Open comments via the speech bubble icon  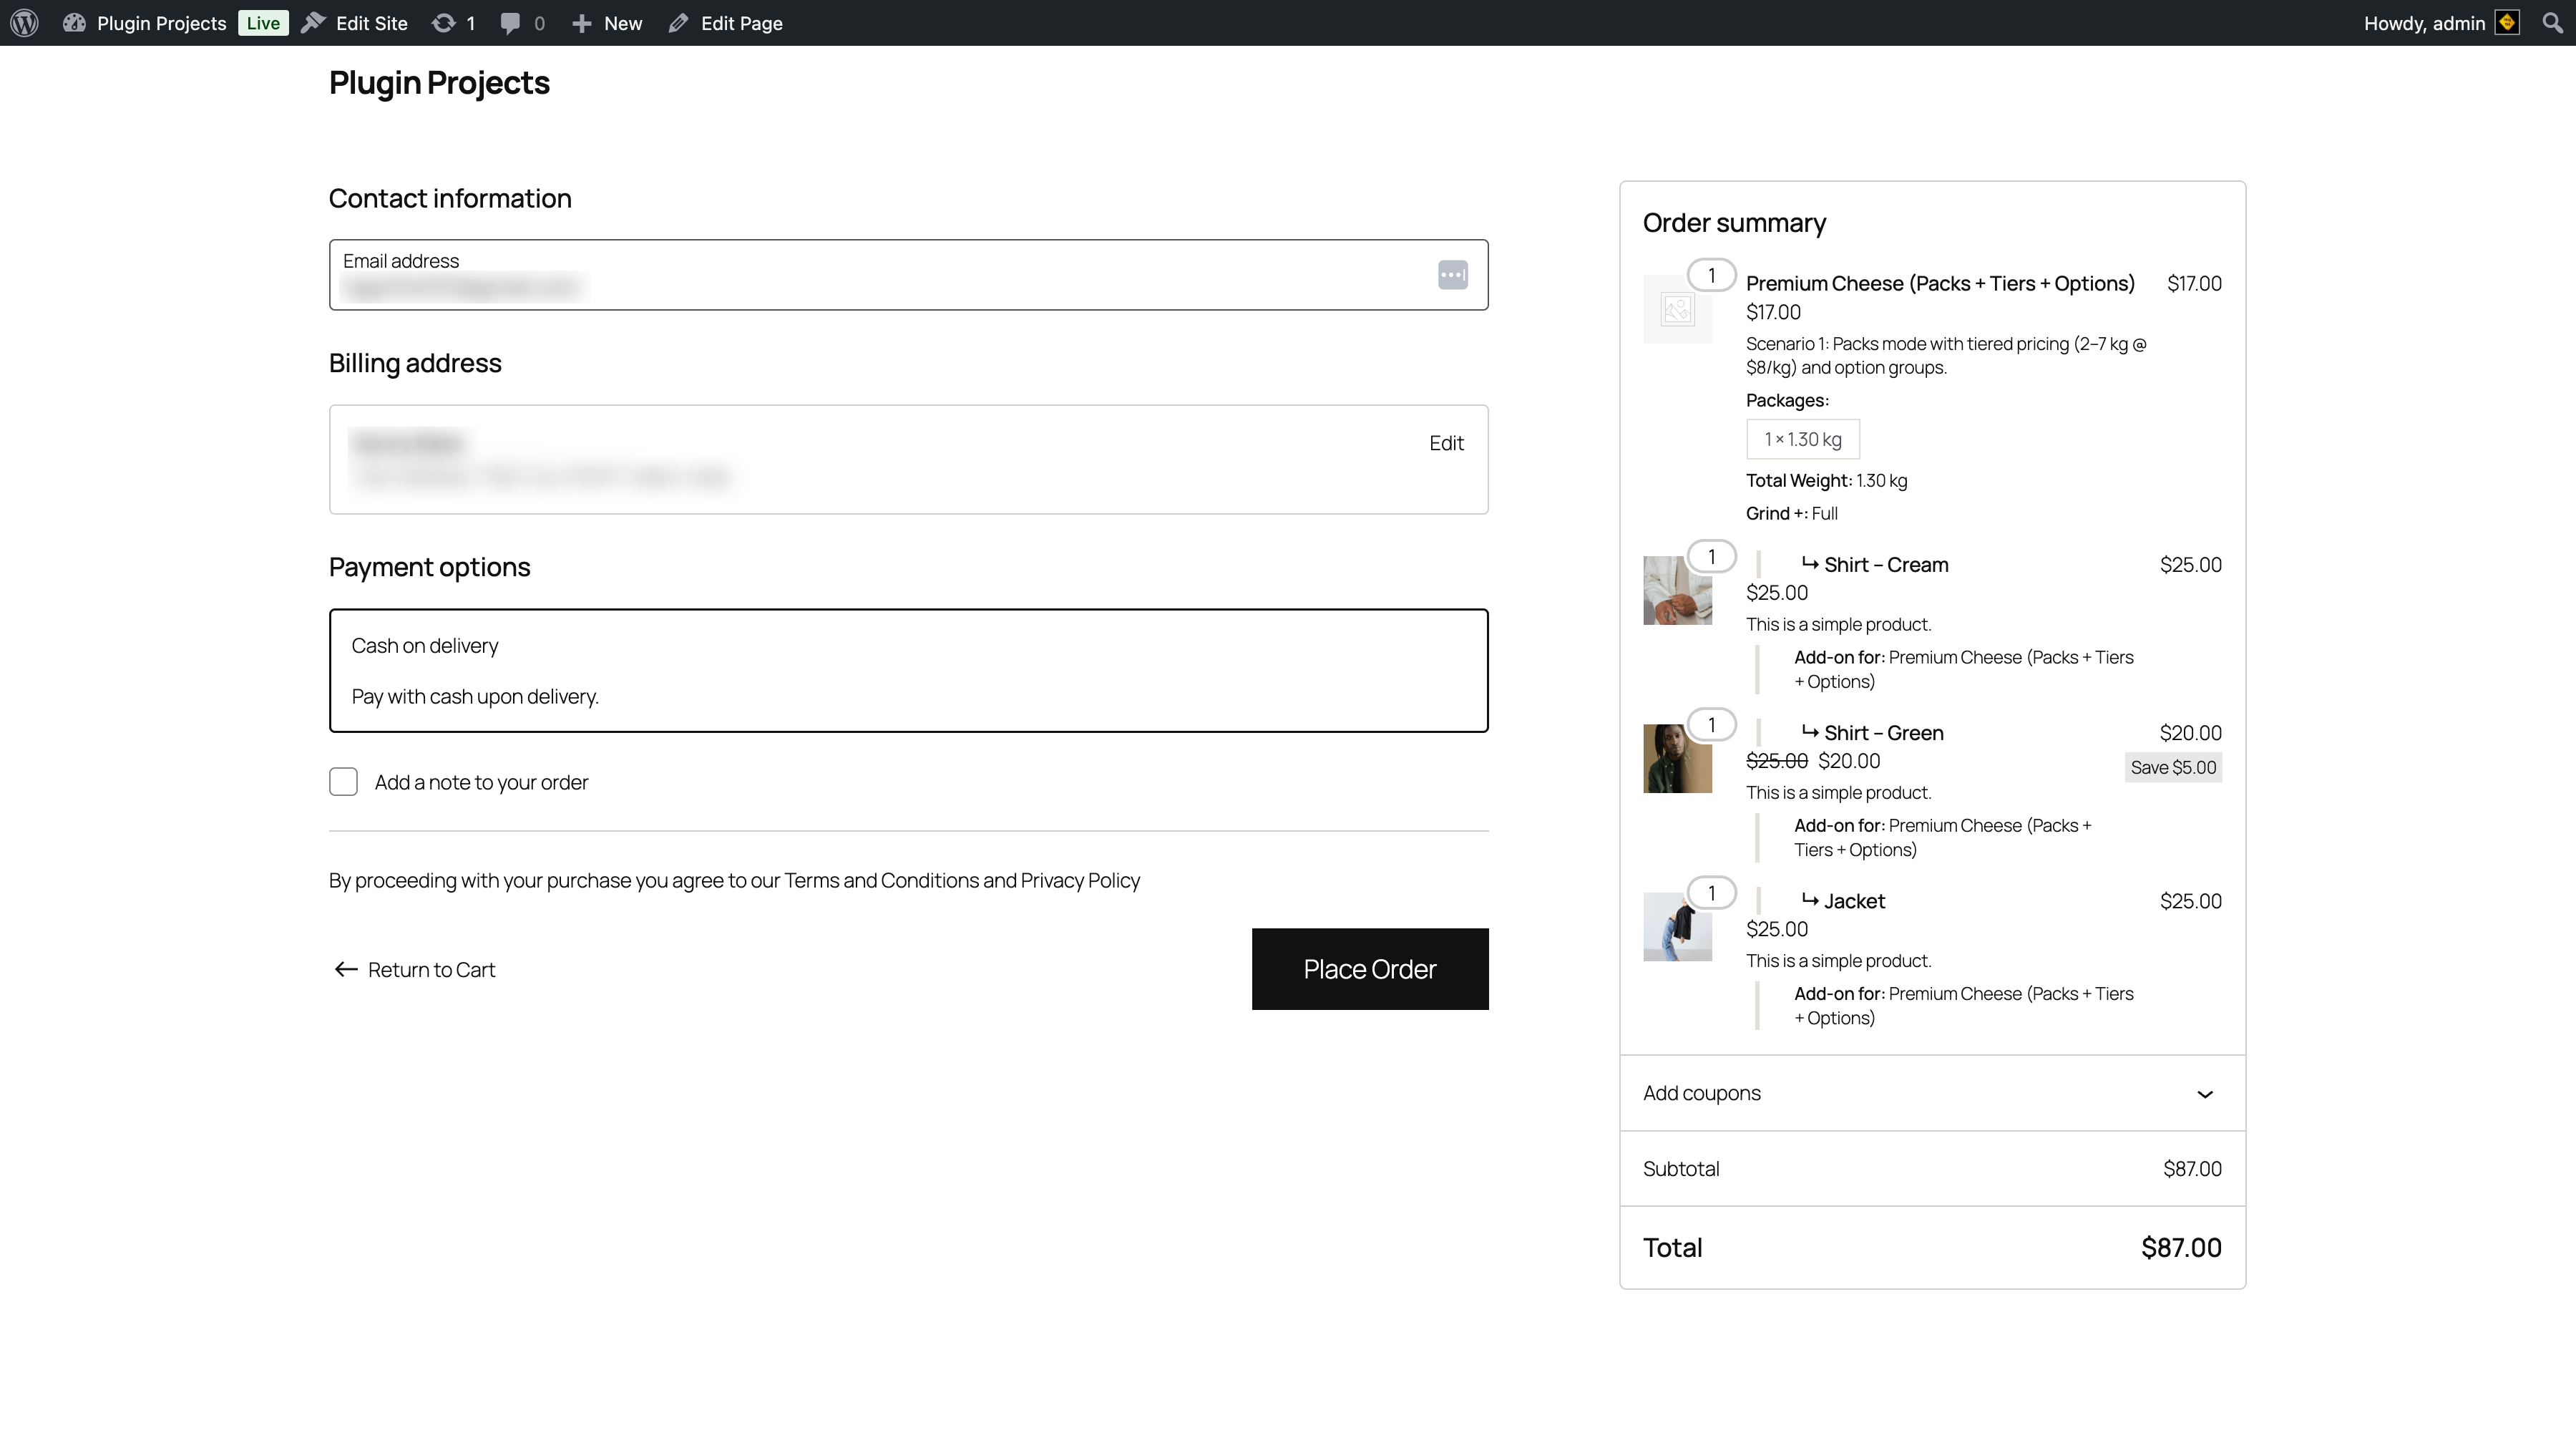(x=513, y=22)
